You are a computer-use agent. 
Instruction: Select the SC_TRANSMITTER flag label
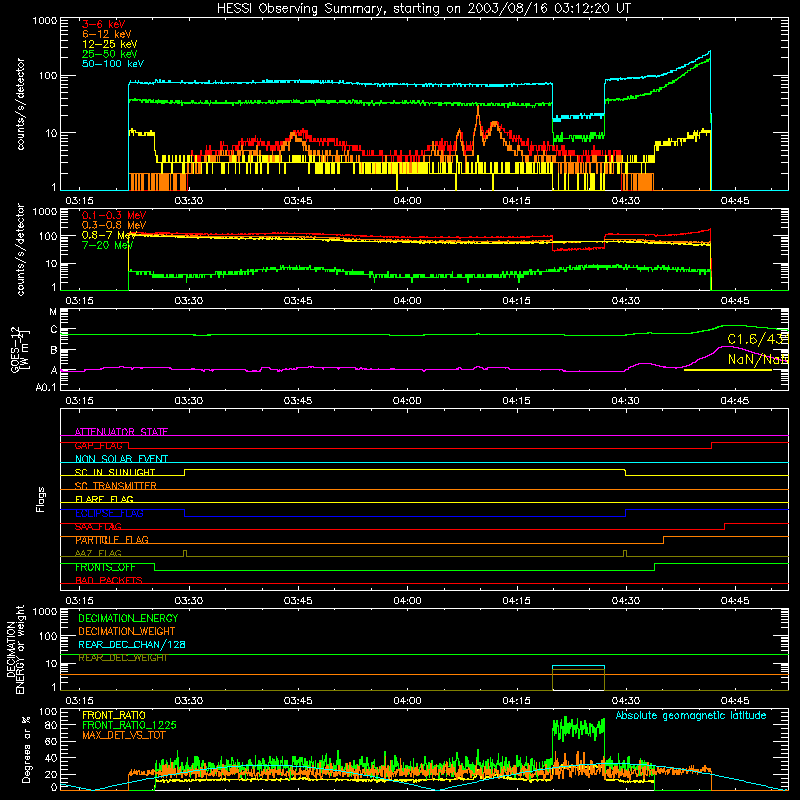tap(115, 486)
